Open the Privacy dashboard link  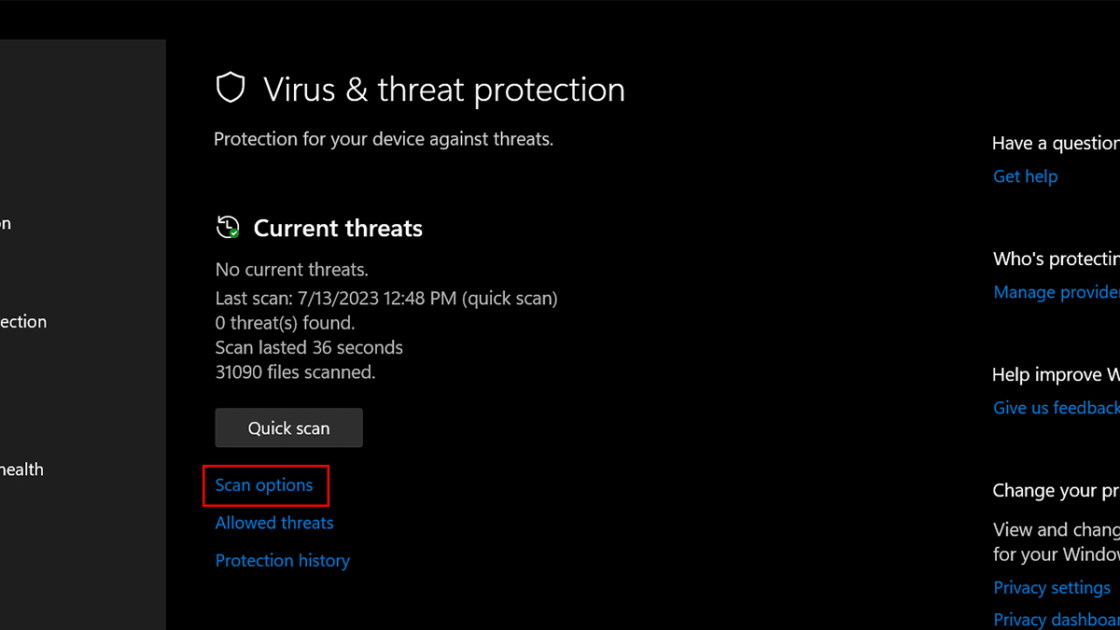click(1056, 620)
